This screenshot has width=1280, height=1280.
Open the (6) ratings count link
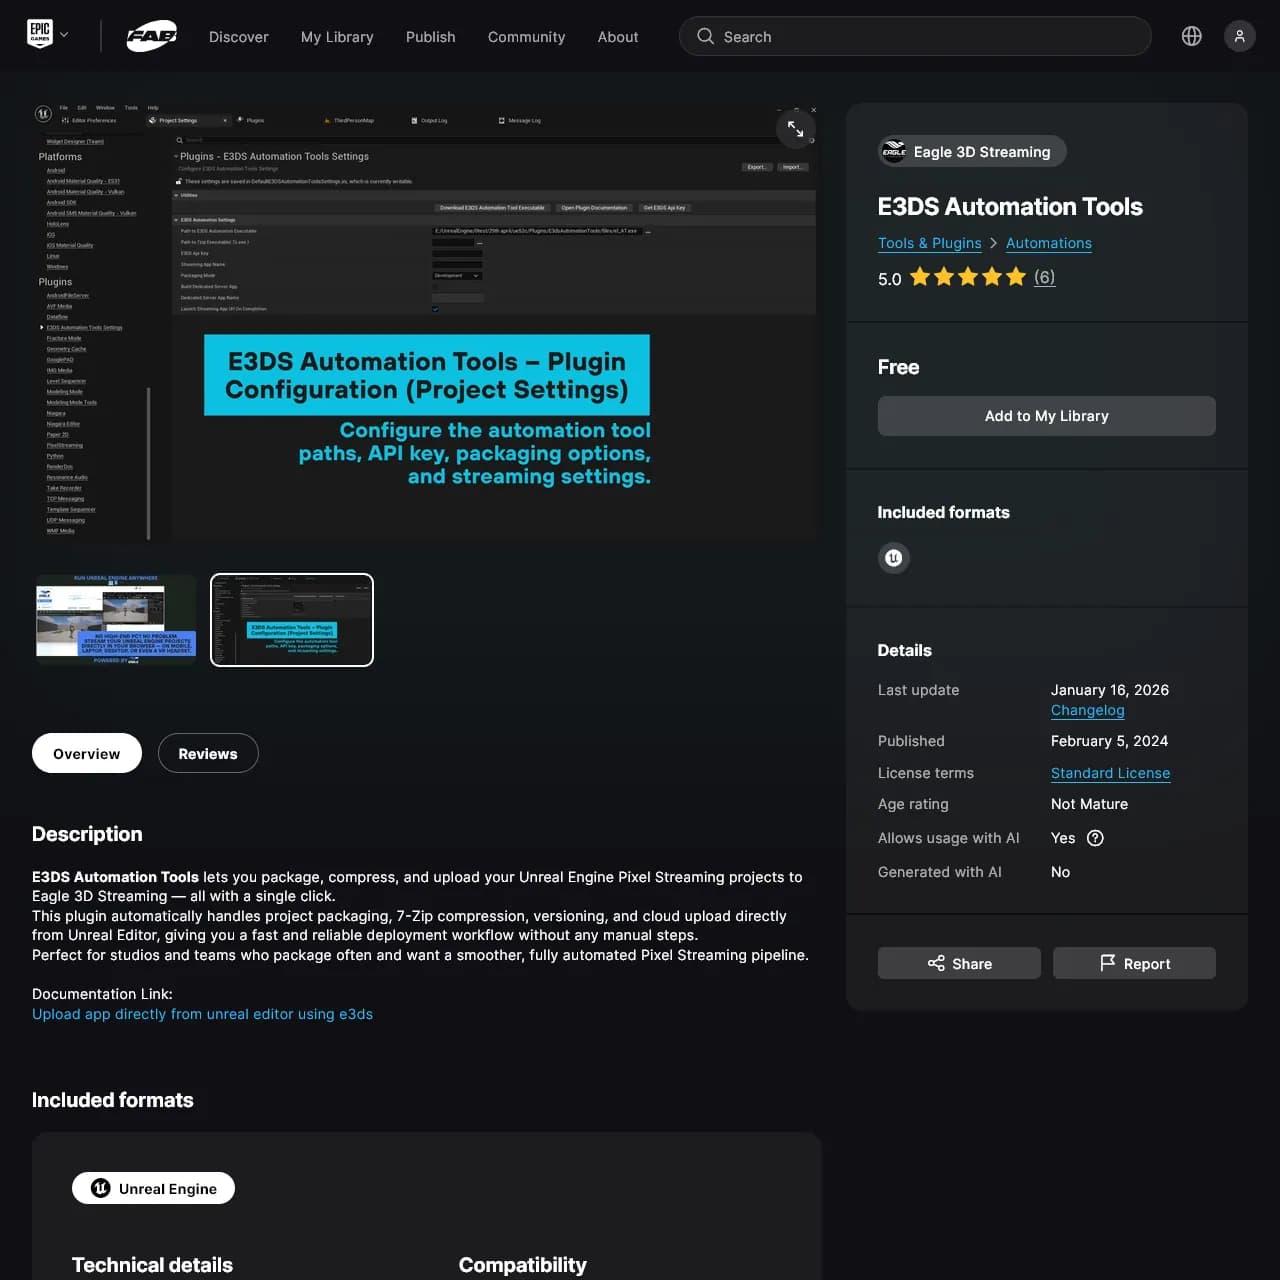click(1044, 277)
